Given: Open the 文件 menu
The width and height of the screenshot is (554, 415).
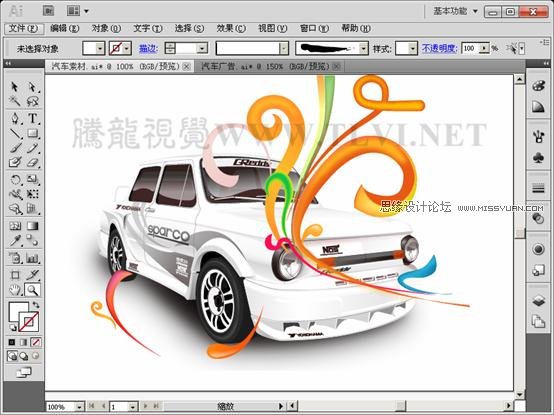Looking at the screenshot, I should (x=24, y=29).
